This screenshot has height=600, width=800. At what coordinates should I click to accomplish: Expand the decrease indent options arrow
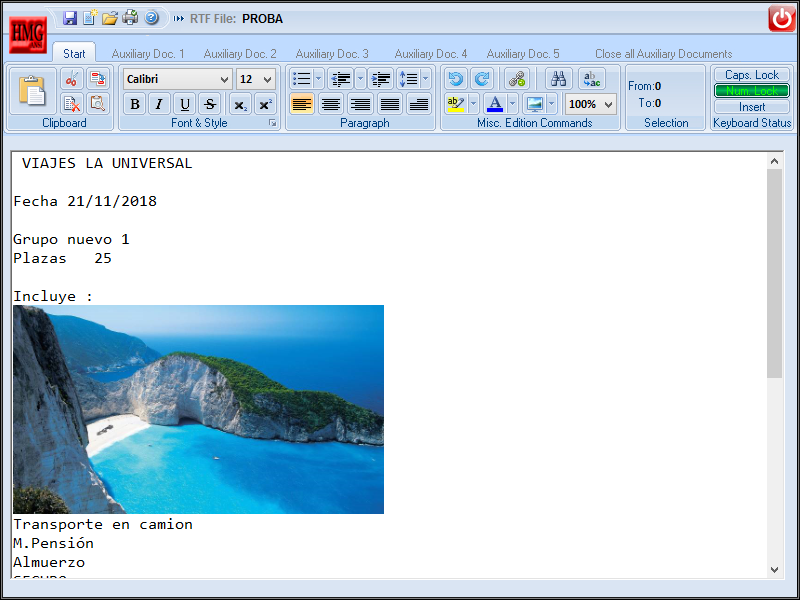(360, 79)
